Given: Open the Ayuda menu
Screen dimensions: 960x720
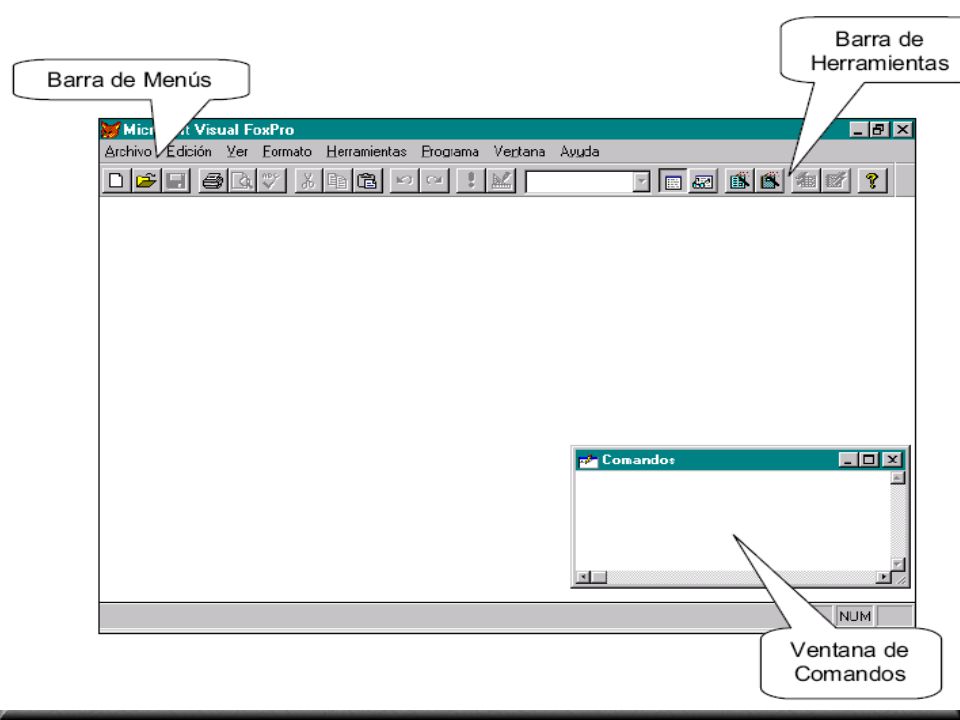Looking at the screenshot, I should pyautogui.click(x=579, y=151).
